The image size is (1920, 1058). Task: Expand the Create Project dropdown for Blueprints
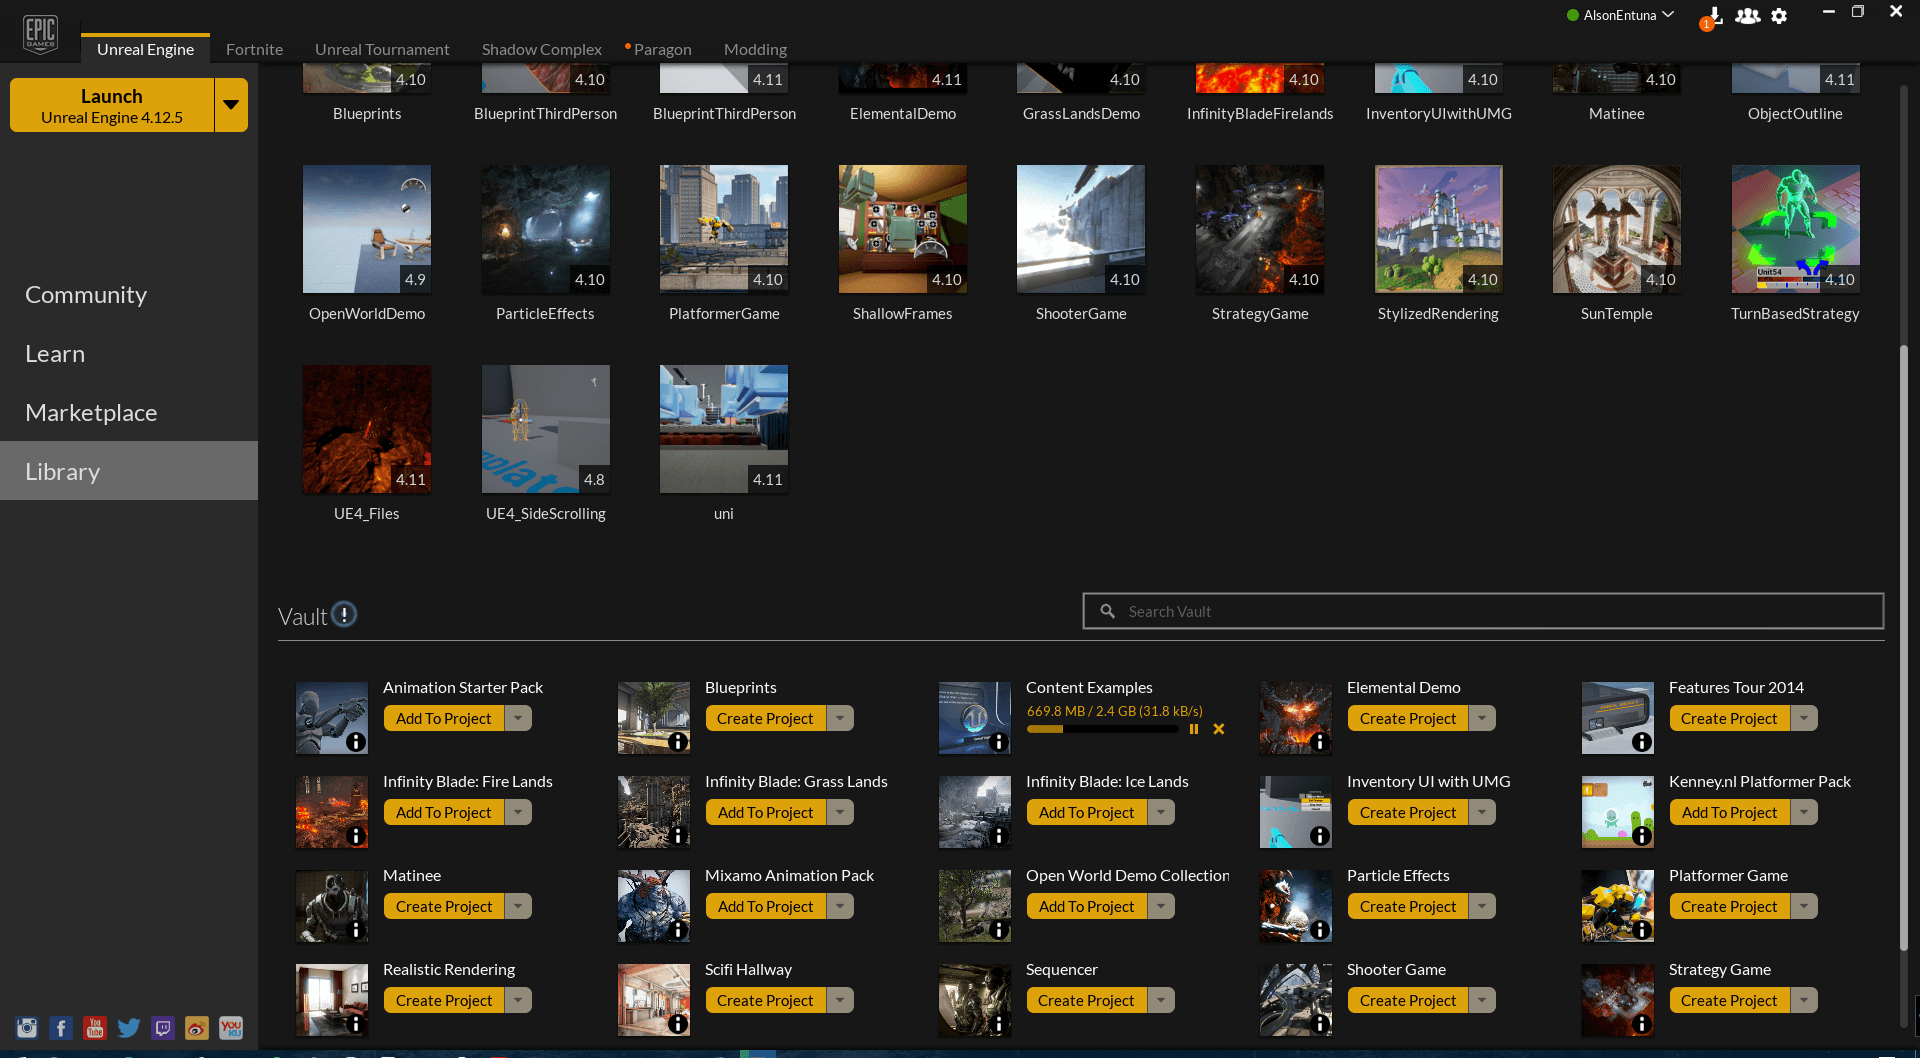point(841,717)
